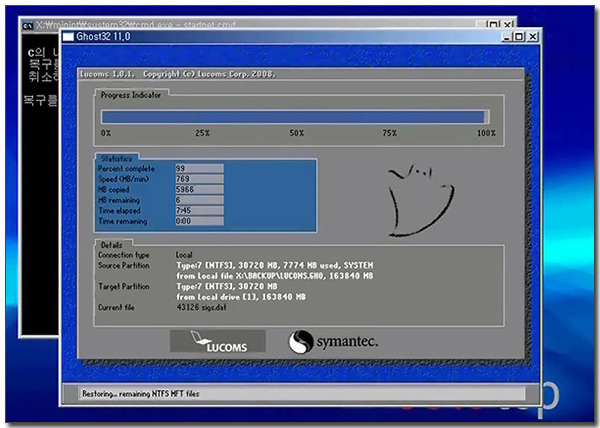600x428 pixels.
Task: Click the Time elapsed value 7:45
Action: pyautogui.click(x=199, y=210)
